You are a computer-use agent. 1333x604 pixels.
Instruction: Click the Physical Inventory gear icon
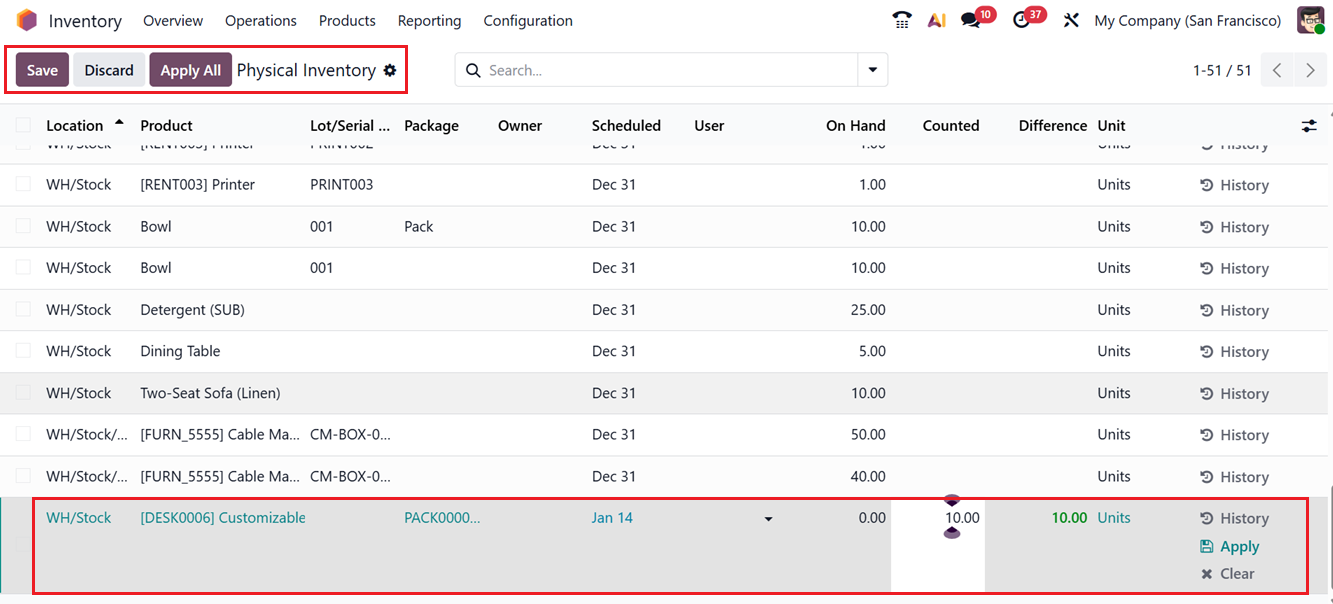(x=390, y=70)
